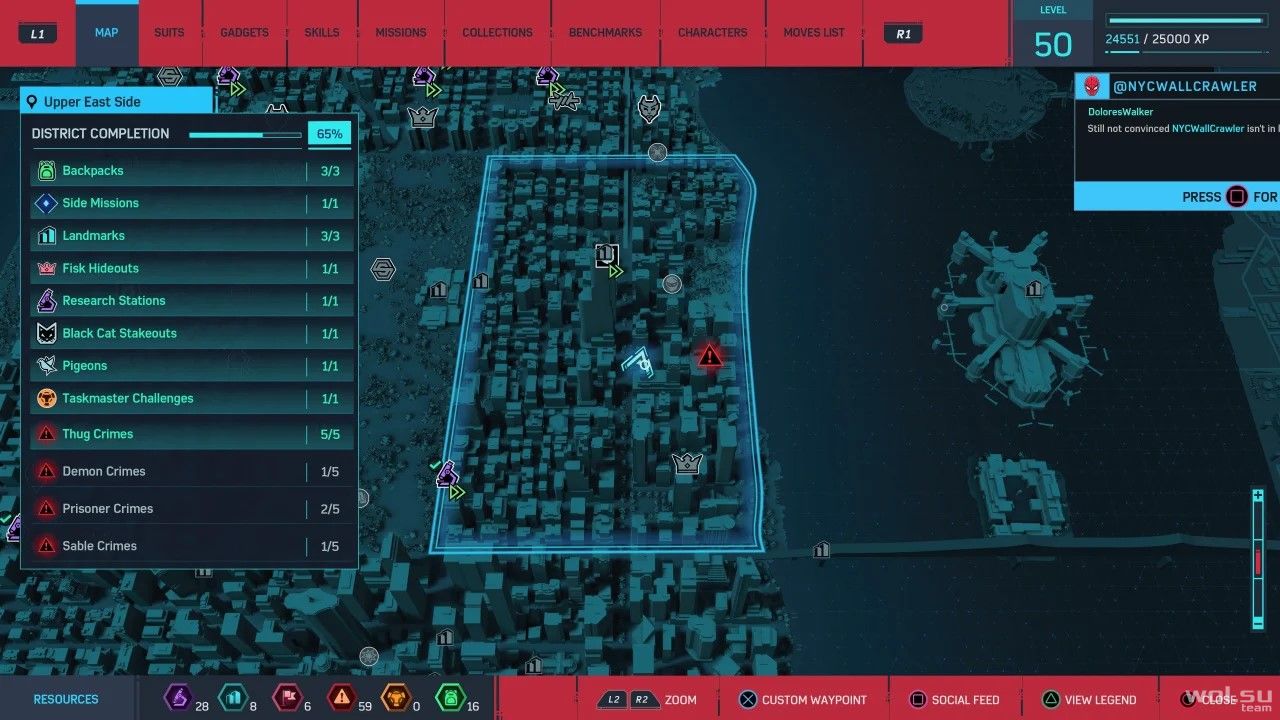This screenshot has height=720, width=1280.
Task: Click the Pigeons row icon
Action: pos(46,366)
